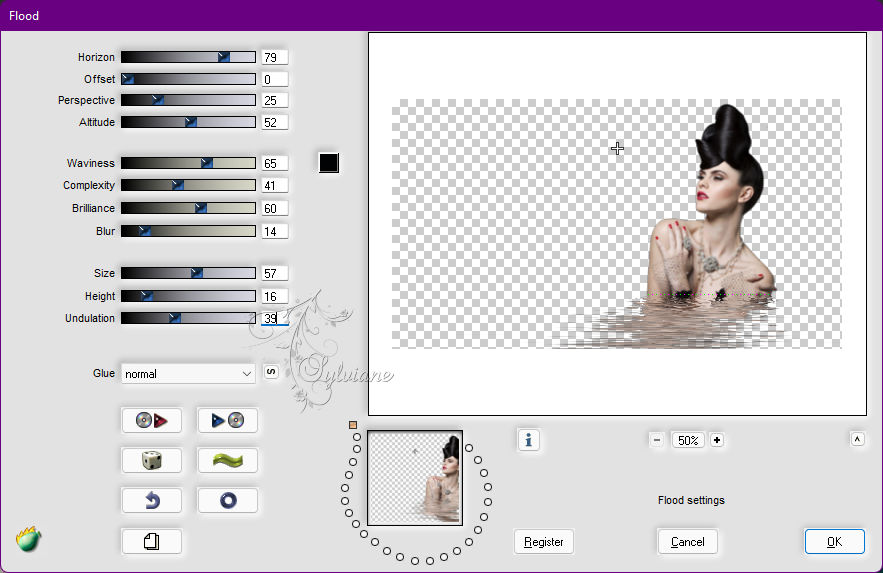The width and height of the screenshot is (883, 573).
Task: Click the Undulation value field showing 39
Action: [275, 318]
